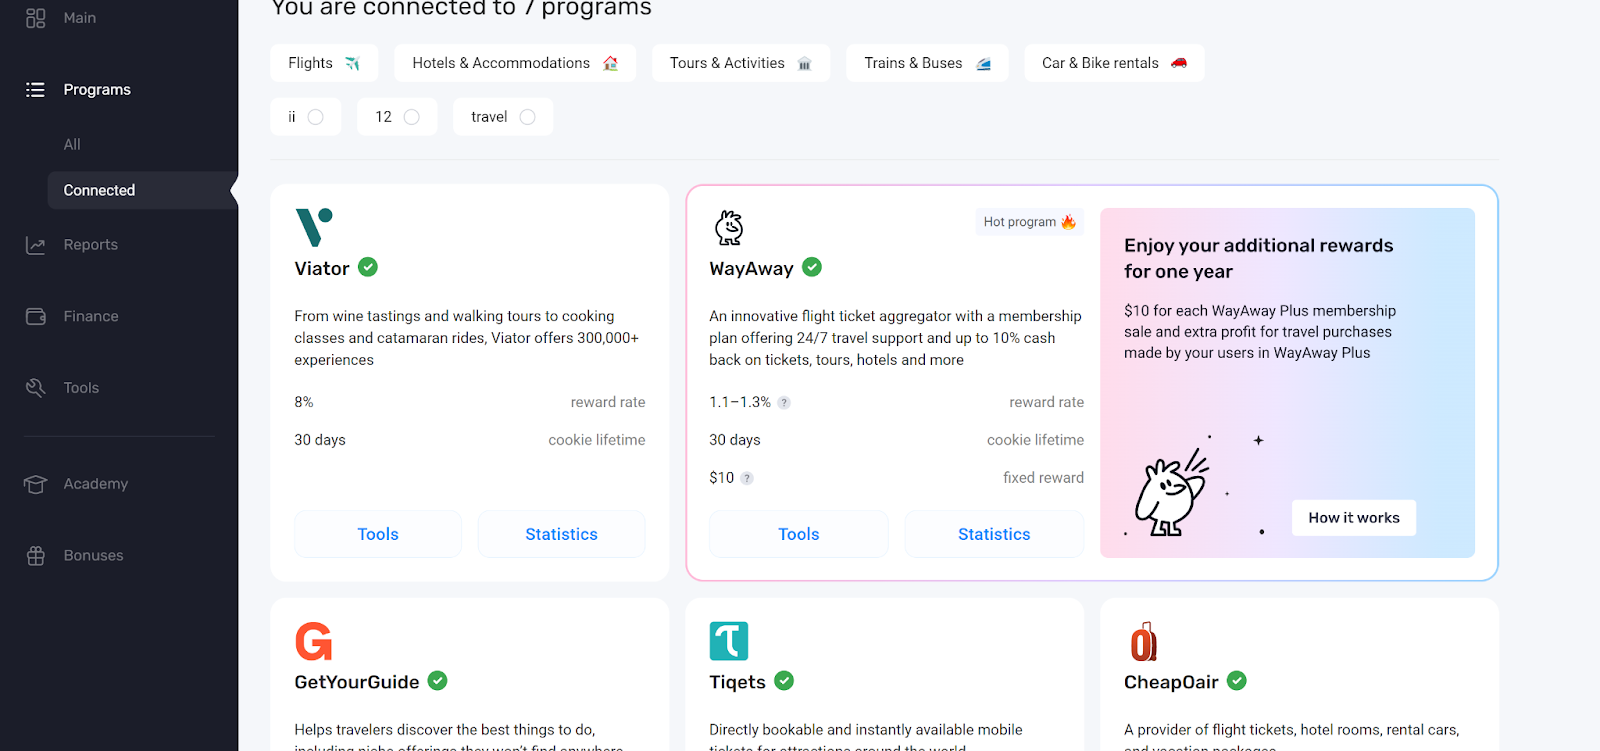This screenshot has height=751, width=1600.
Task: Select the 'ii' filter radio circle
Action: click(x=315, y=117)
